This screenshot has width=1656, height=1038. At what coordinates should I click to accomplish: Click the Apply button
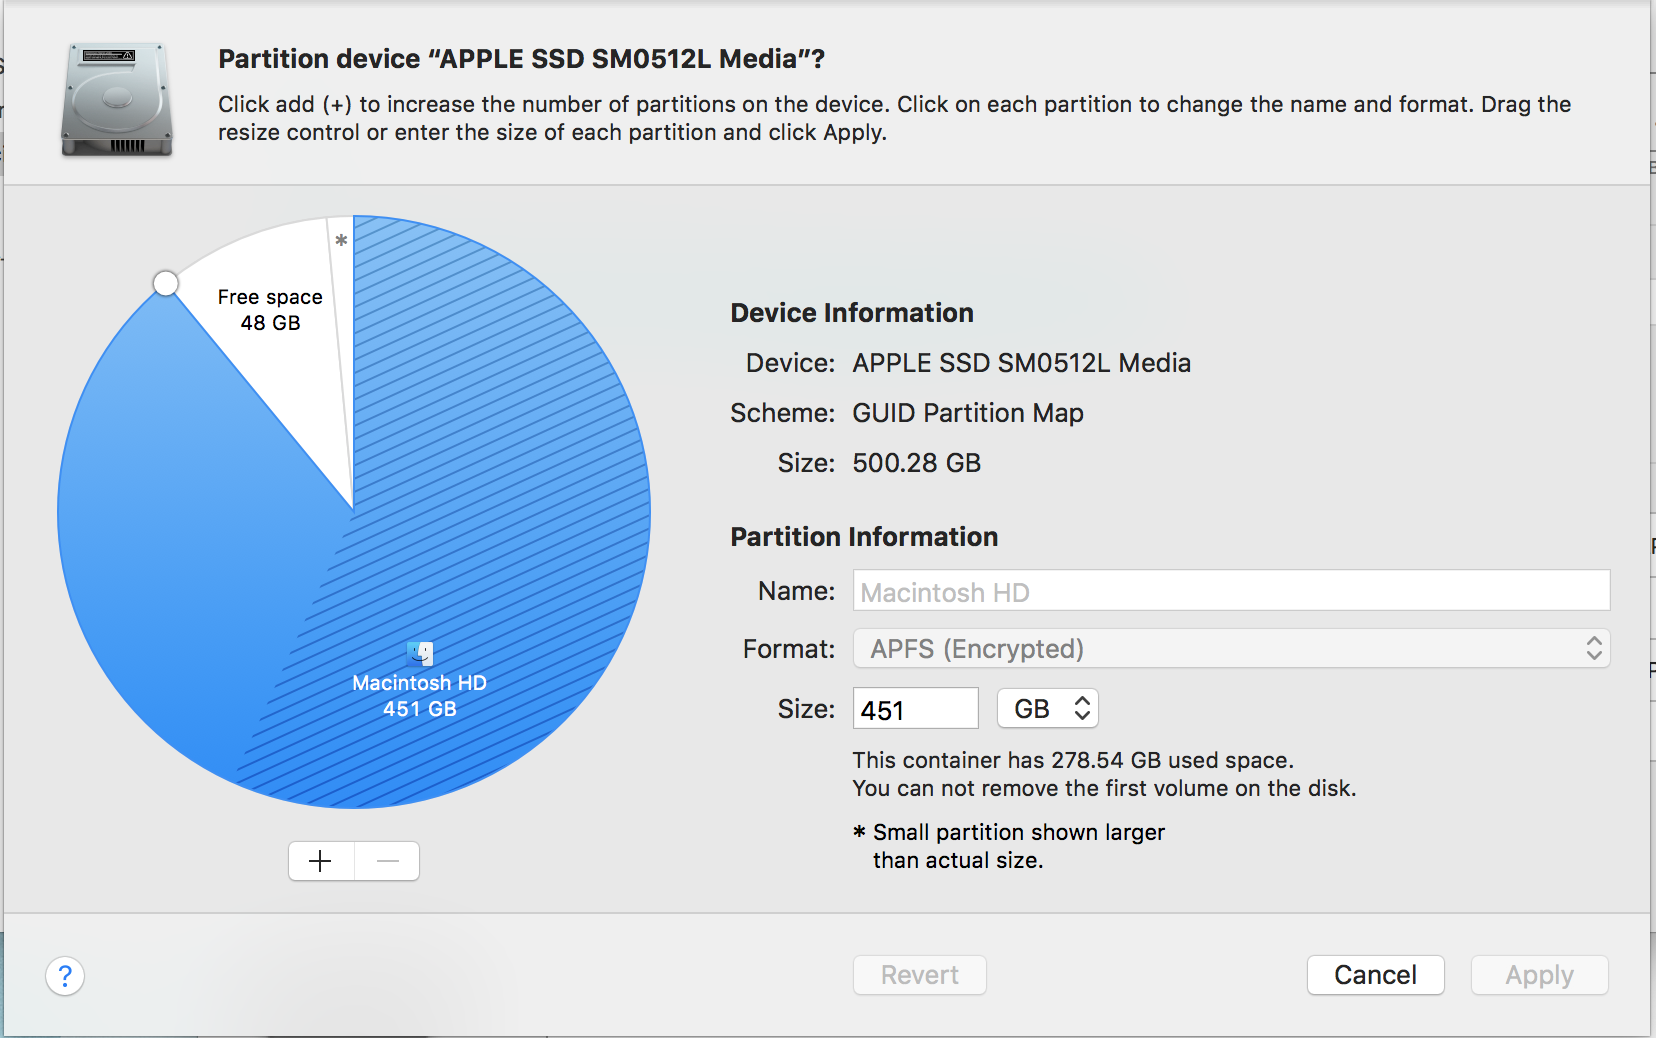click(1540, 975)
